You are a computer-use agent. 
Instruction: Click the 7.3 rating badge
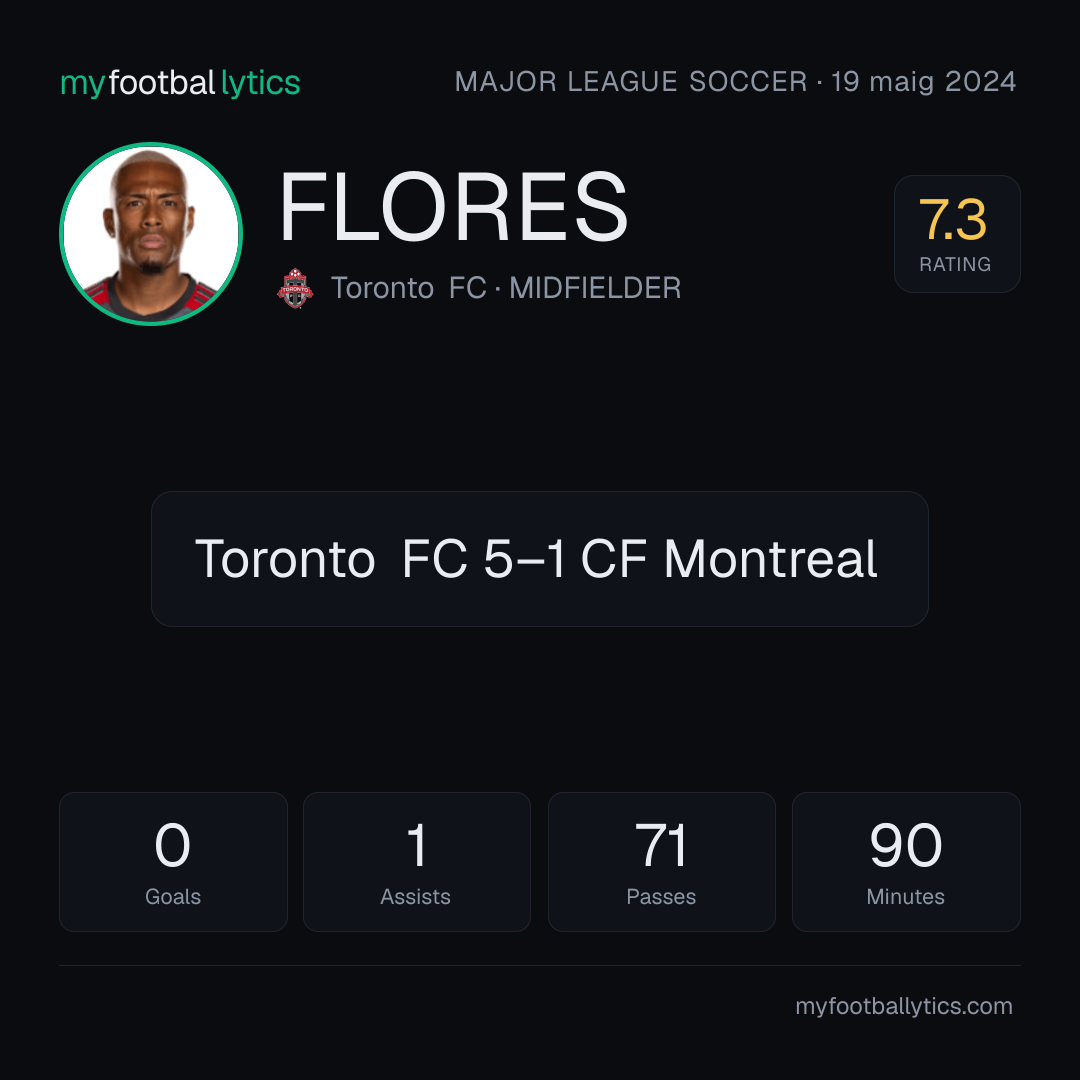click(x=957, y=233)
